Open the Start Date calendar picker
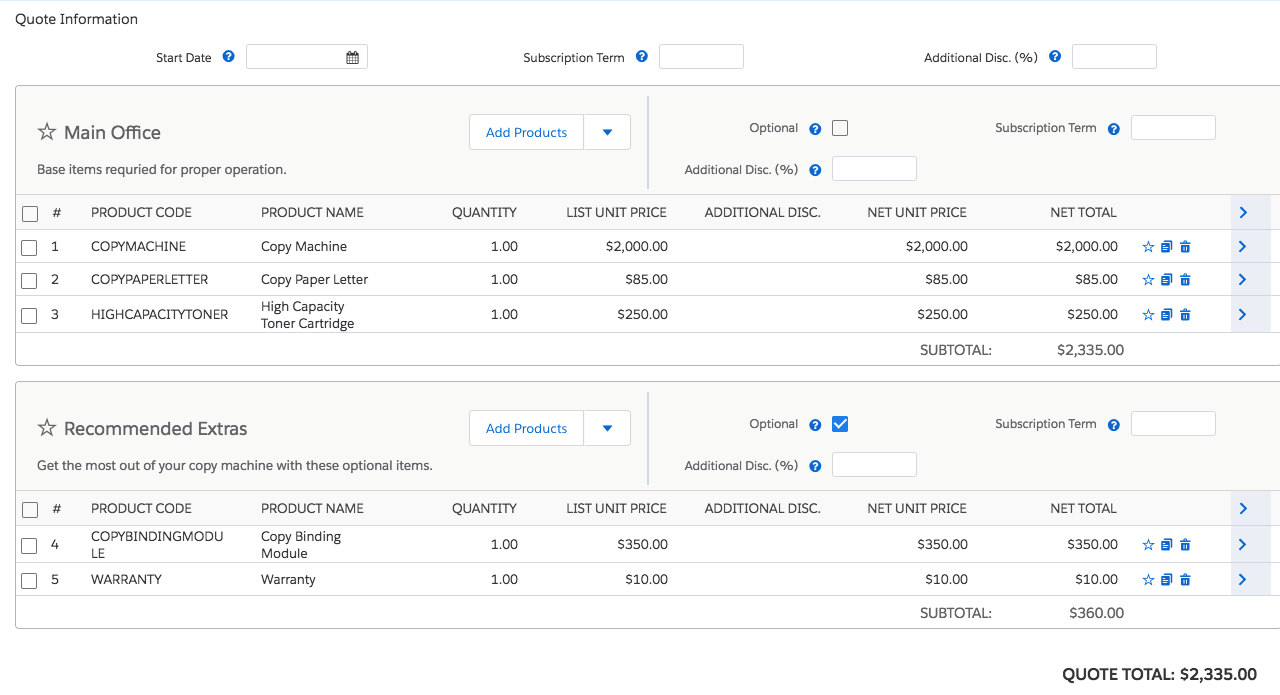1280x695 pixels. tap(352, 58)
